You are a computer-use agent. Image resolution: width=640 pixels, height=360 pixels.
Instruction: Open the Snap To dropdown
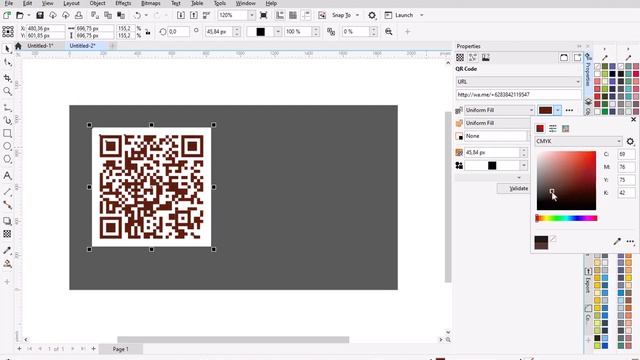click(358, 15)
